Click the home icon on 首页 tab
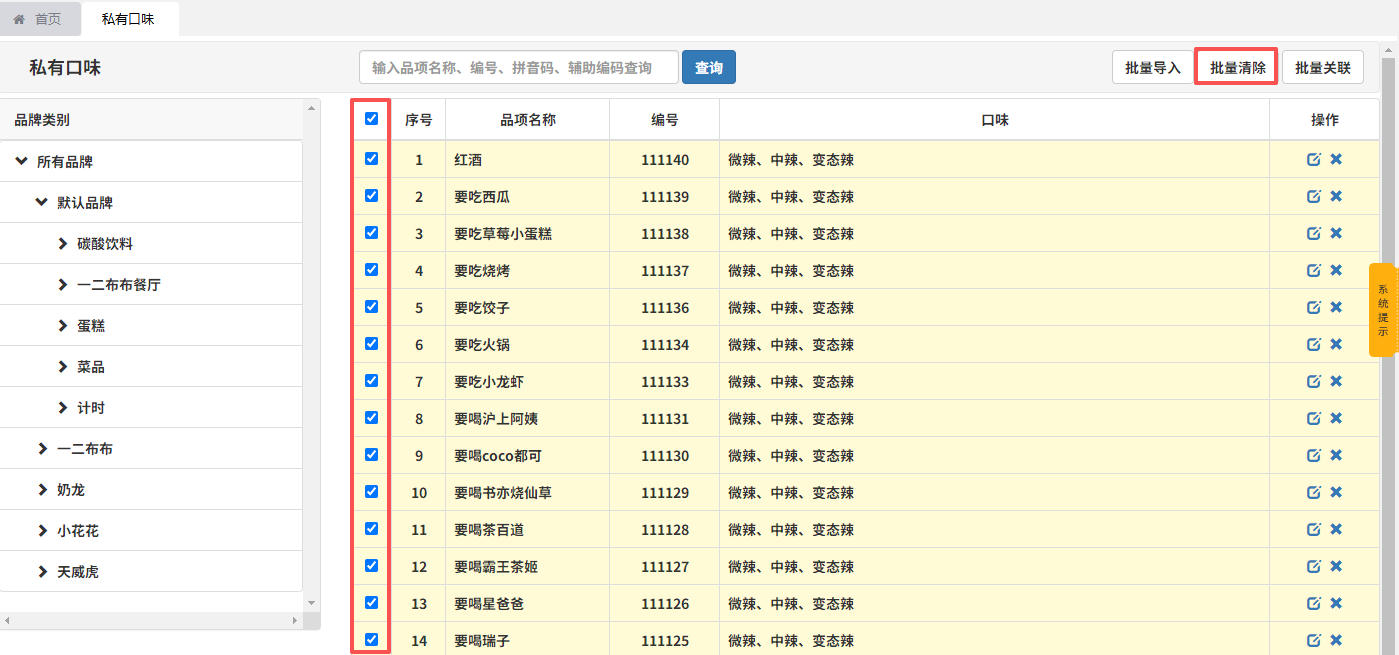Viewport: 1399px width, 655px height. point(19,19)
